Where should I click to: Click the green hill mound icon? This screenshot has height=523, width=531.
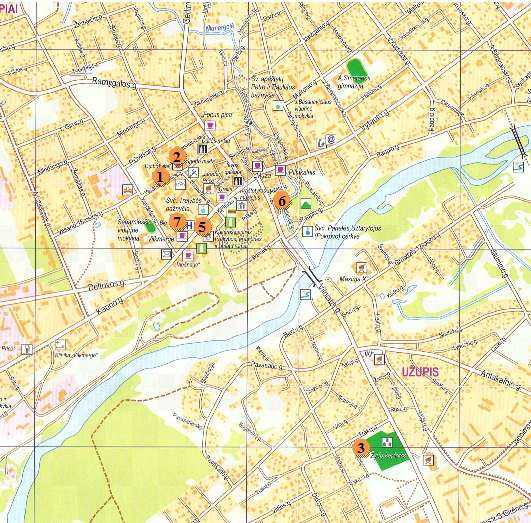306,204
